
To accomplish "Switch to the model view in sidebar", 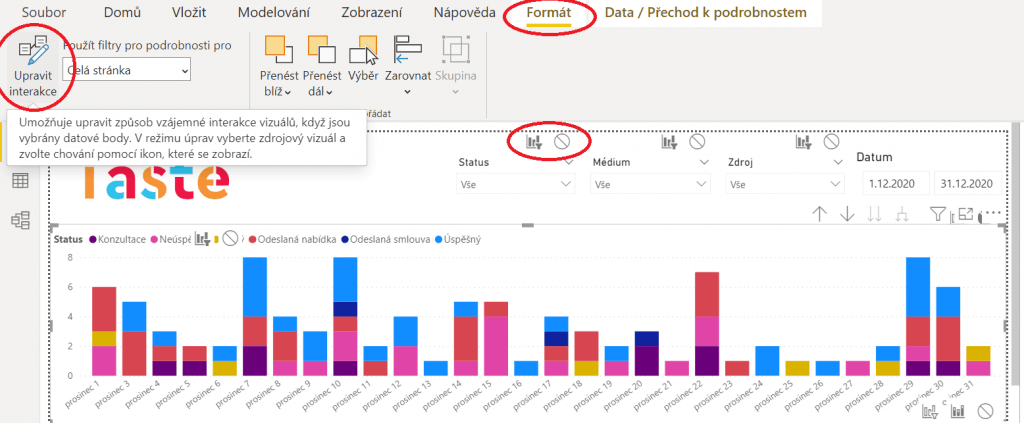I will click(20, 219).
